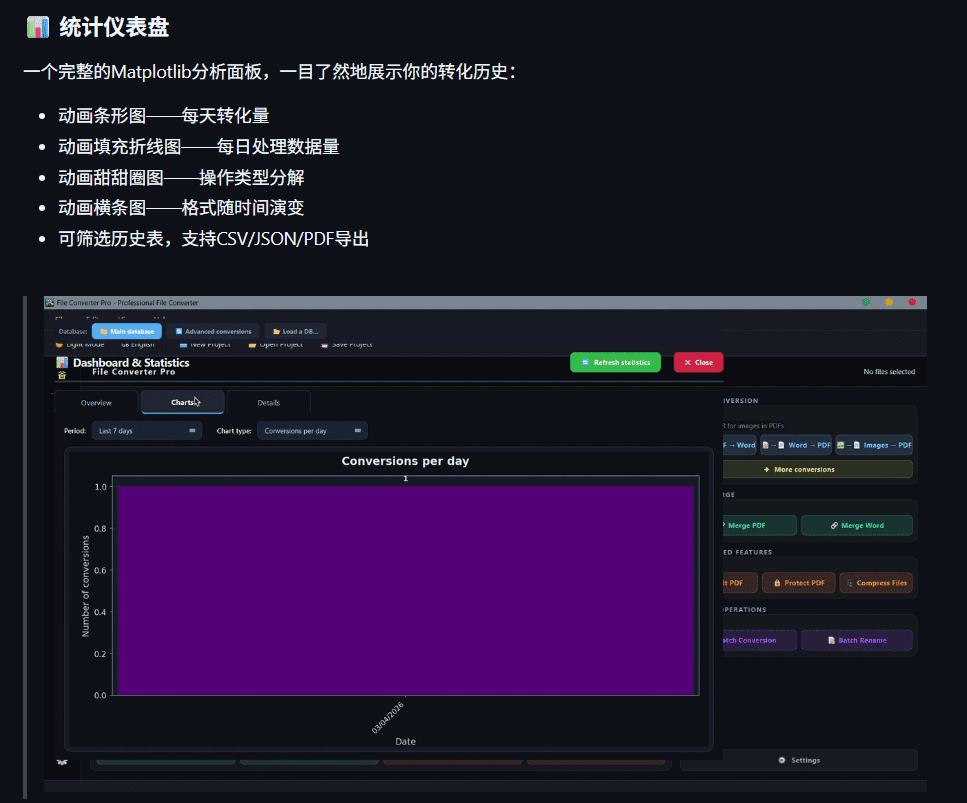Expand the Chart type dropdown

[x=312, y=431]
